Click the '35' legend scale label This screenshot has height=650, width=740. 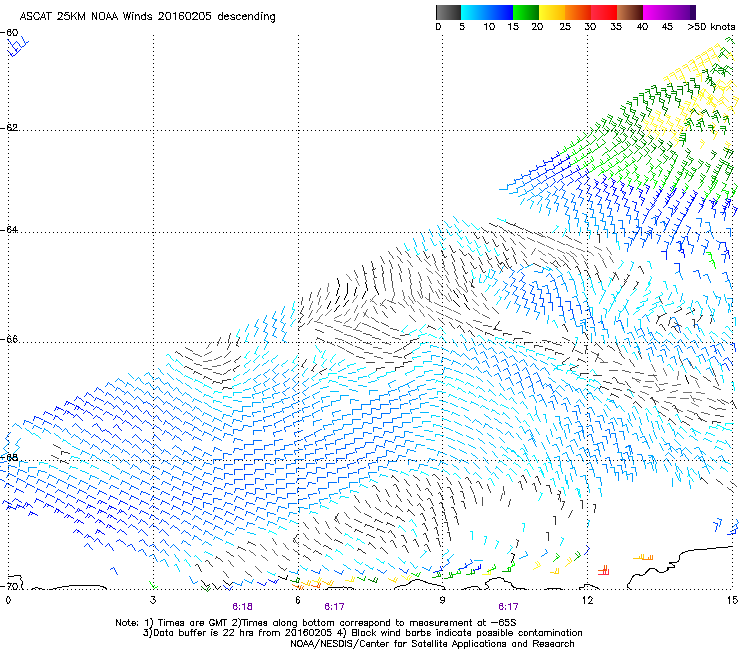(616, 27)
